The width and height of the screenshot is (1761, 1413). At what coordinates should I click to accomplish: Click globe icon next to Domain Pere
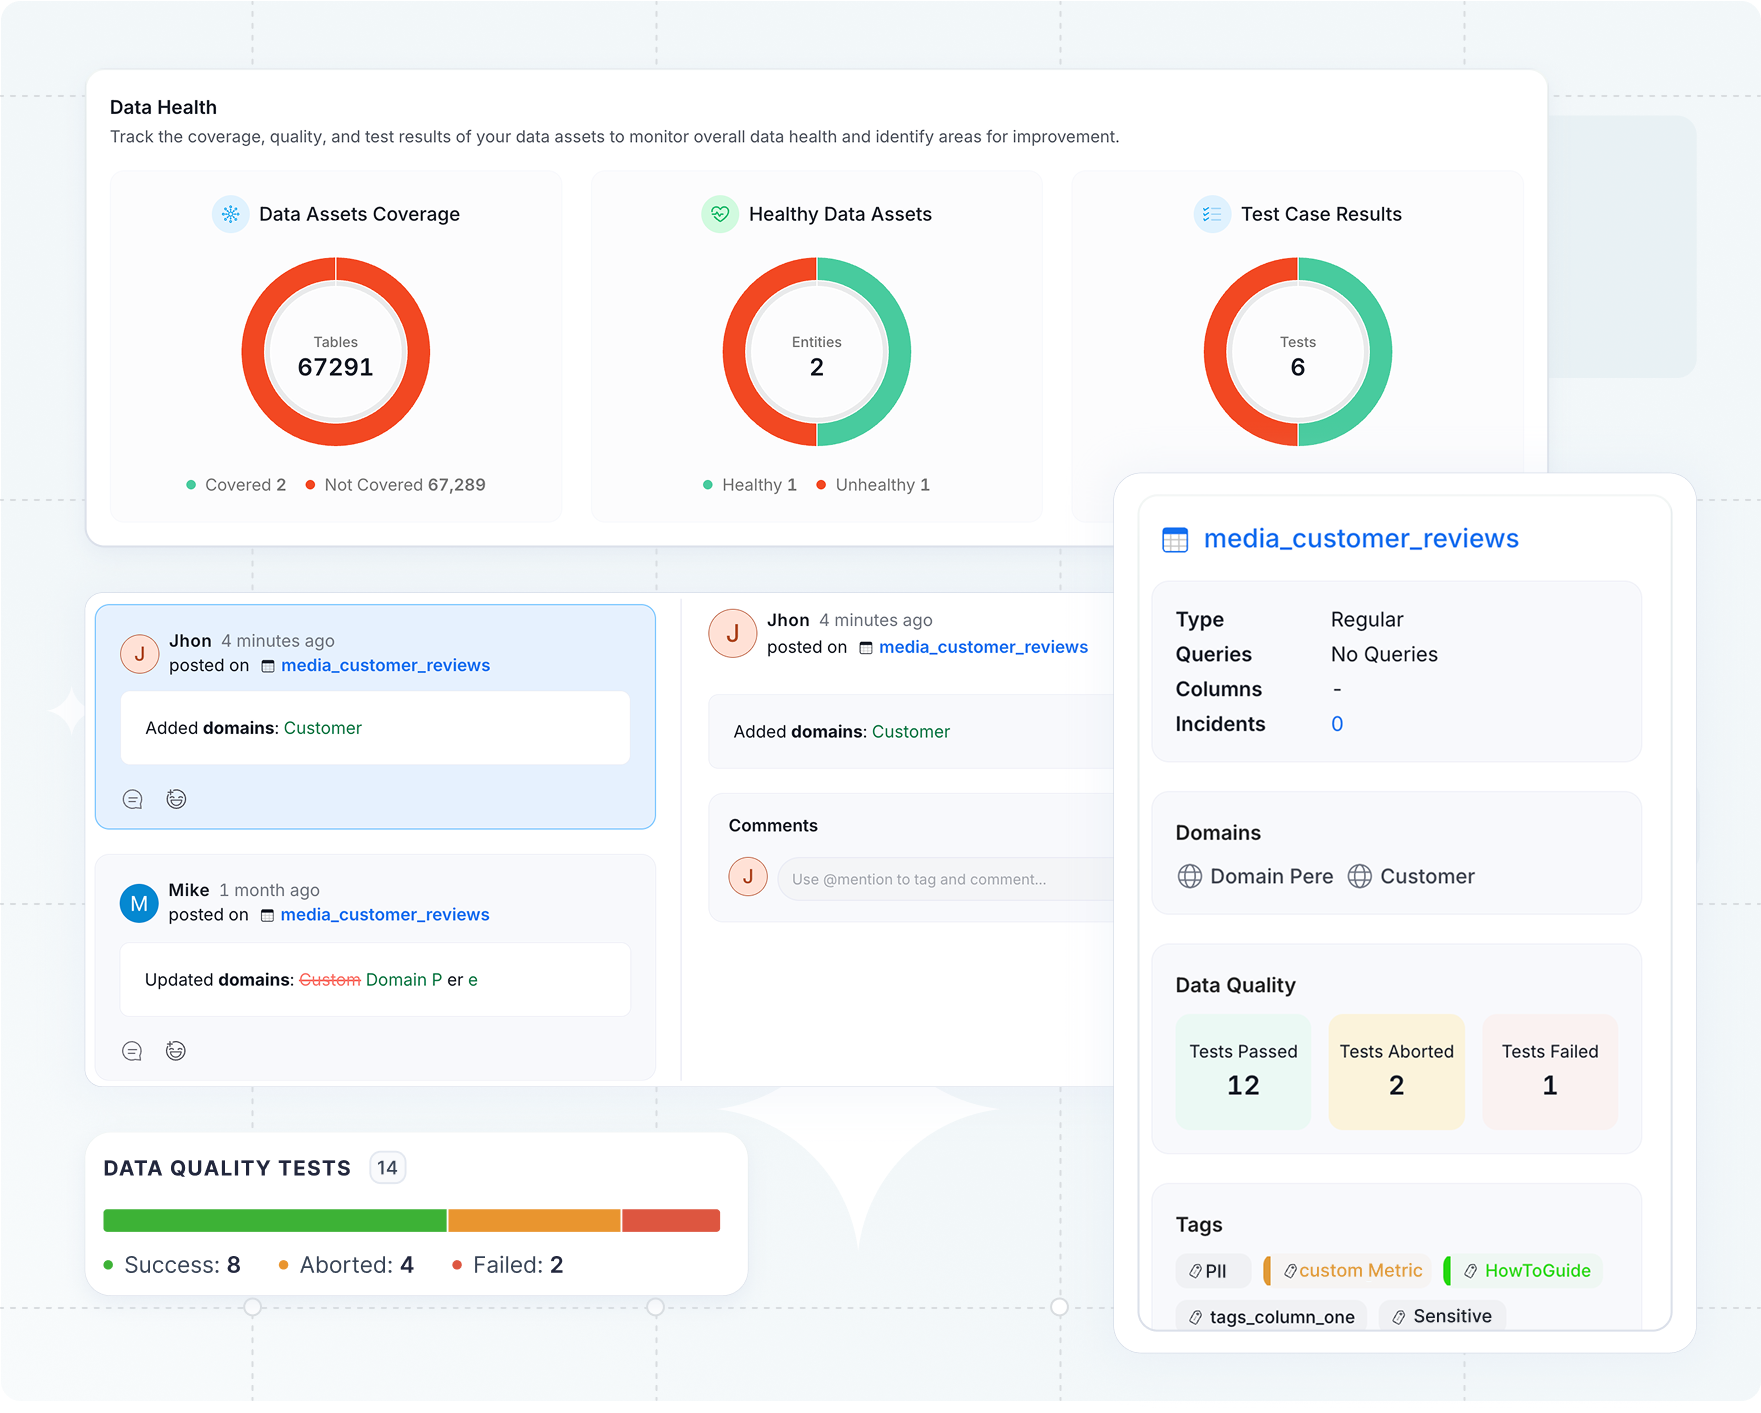[1189, 877]
